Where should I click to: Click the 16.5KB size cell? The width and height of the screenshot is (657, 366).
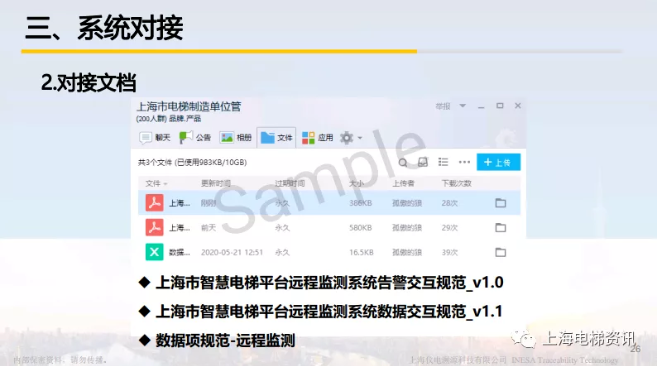[x=361, y=252]
